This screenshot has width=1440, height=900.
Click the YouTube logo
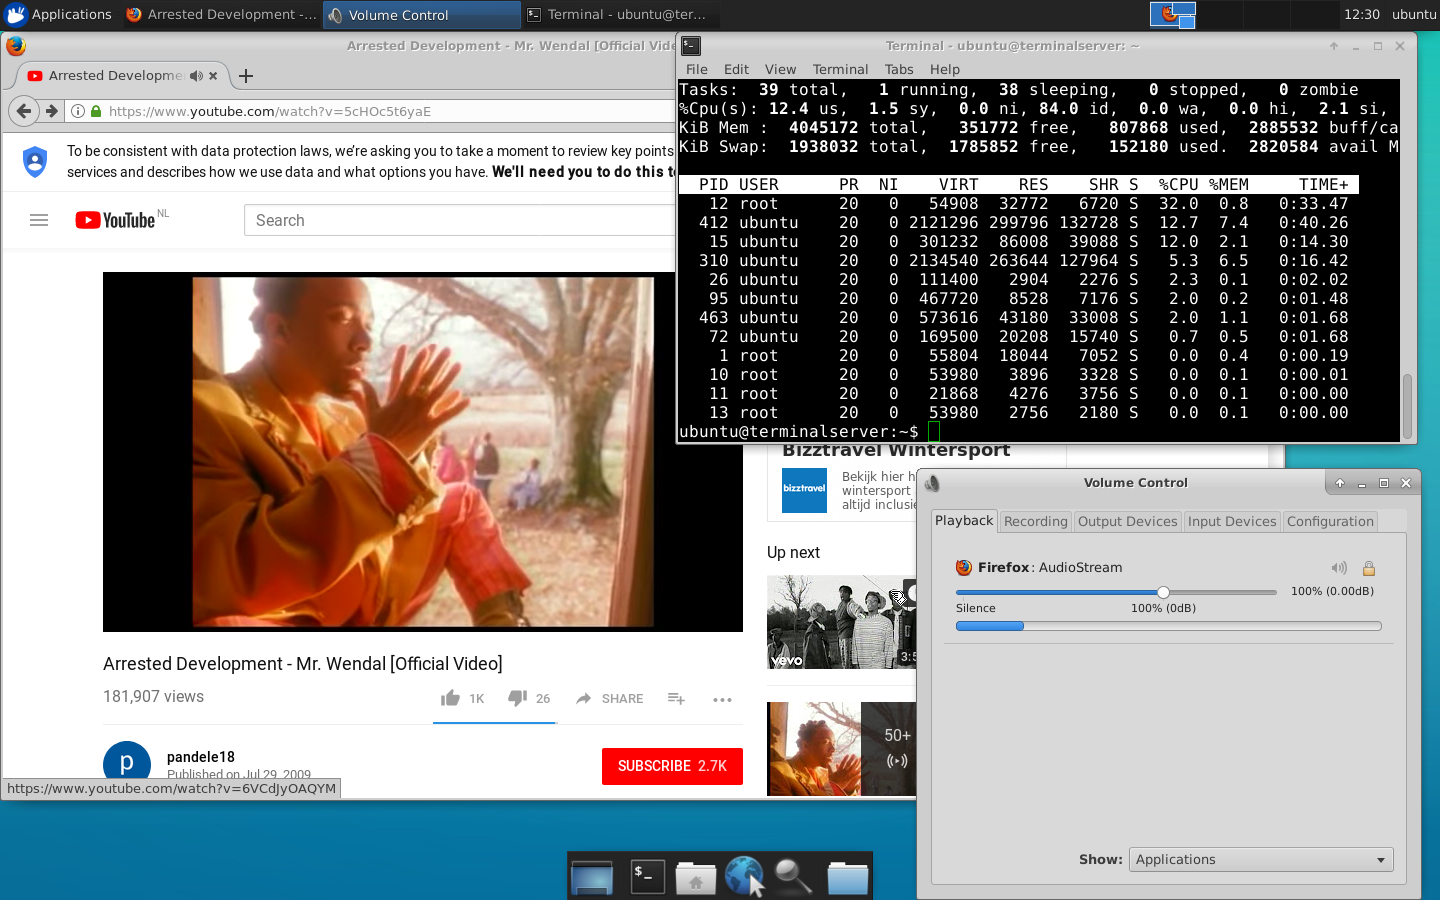click(x=116, y=220)
